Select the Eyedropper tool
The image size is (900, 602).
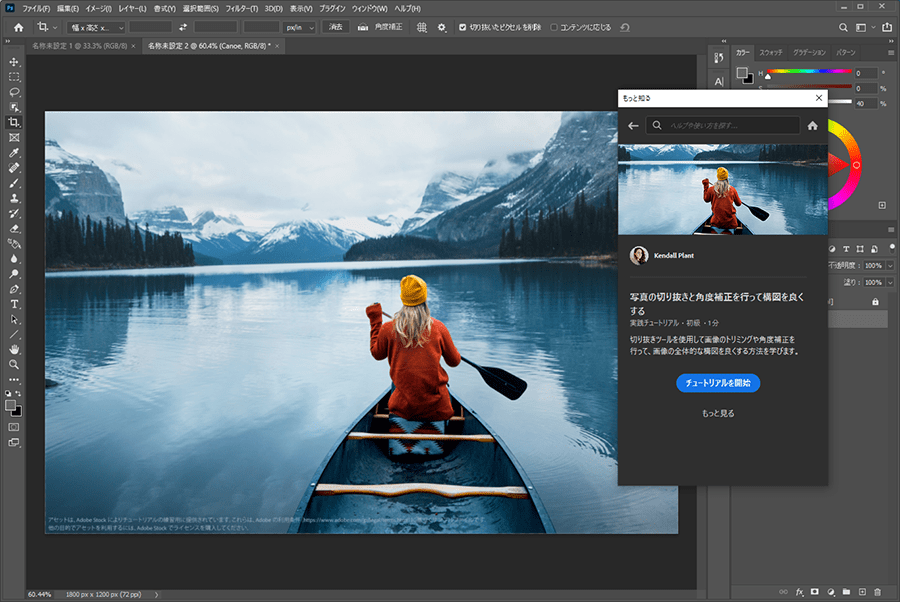[14, 153]
